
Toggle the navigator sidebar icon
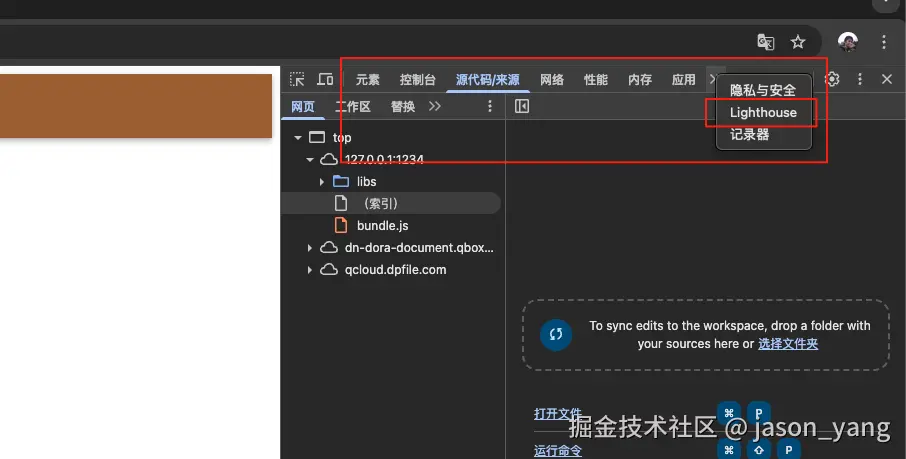[x=522, y=106]
